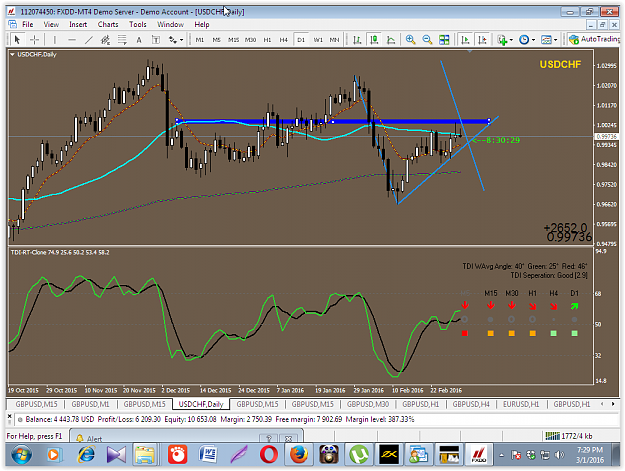The height and width of the screenshot is (471, 625).
Task: Open the templates dropdown
Action: pyautogui.click(x=549, y=39)
